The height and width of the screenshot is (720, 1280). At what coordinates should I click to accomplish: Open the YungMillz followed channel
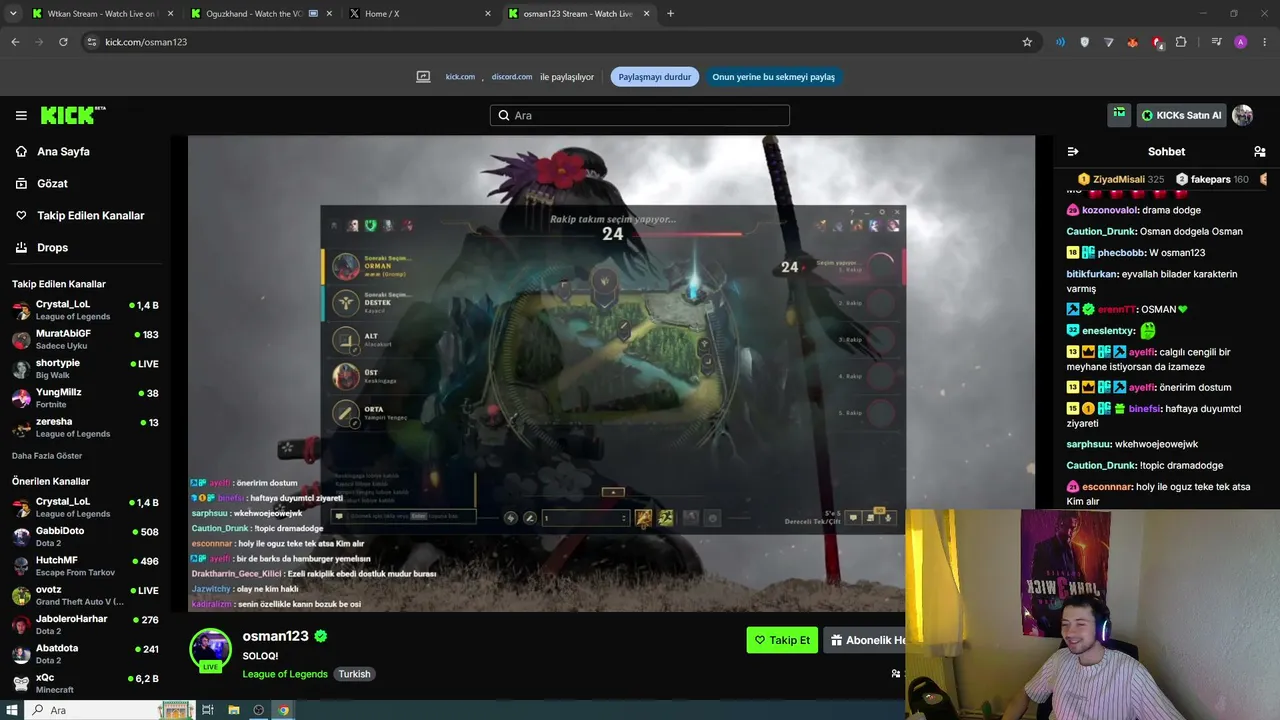(85, 397)
